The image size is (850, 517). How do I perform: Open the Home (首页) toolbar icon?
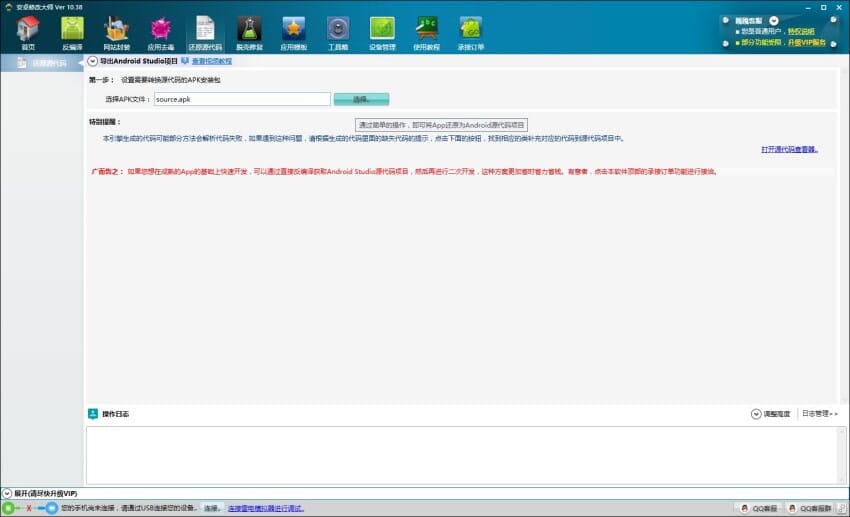(28, 31)
